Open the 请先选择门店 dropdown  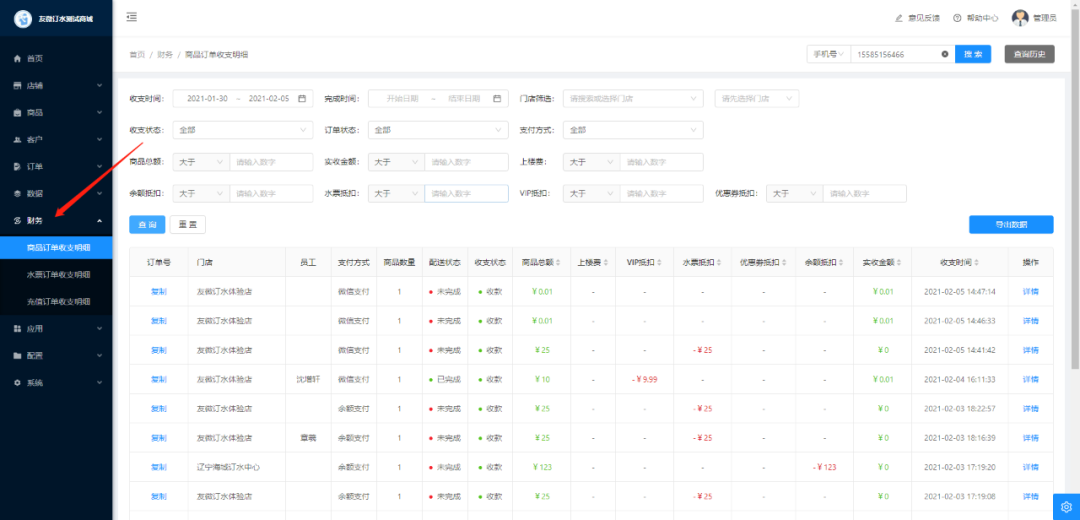pyautogui.click(x=757, y=98)
